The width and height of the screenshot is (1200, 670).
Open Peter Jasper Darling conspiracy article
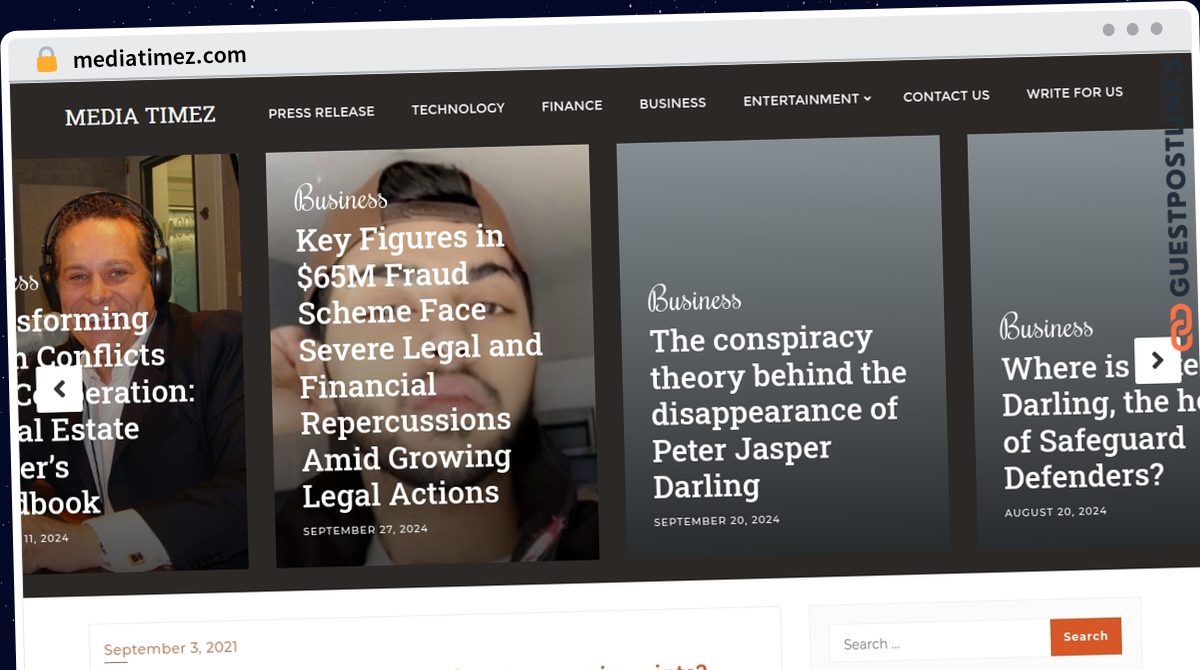point(778,412)
